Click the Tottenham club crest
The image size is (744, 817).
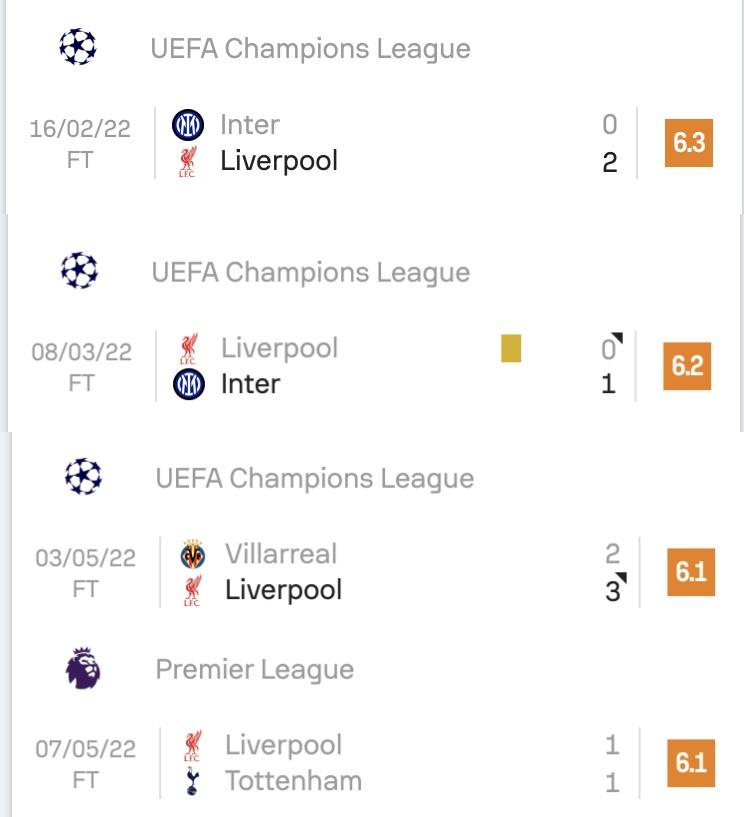[192, 780]
